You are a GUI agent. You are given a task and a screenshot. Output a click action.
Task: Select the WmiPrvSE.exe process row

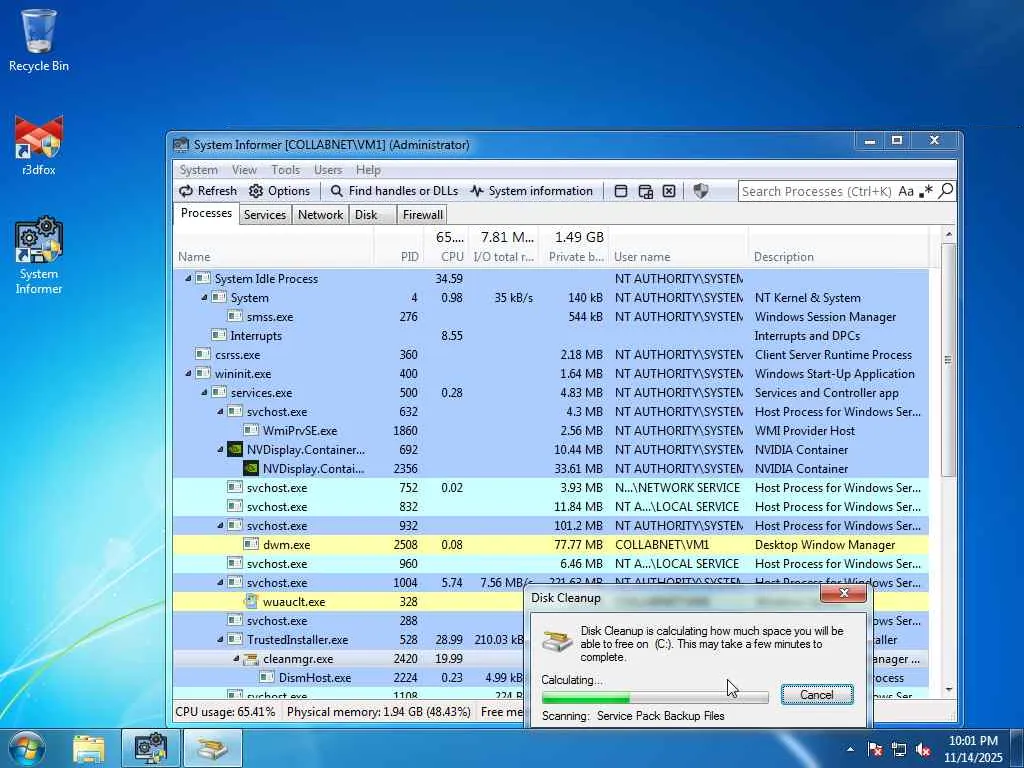point(551,430)
